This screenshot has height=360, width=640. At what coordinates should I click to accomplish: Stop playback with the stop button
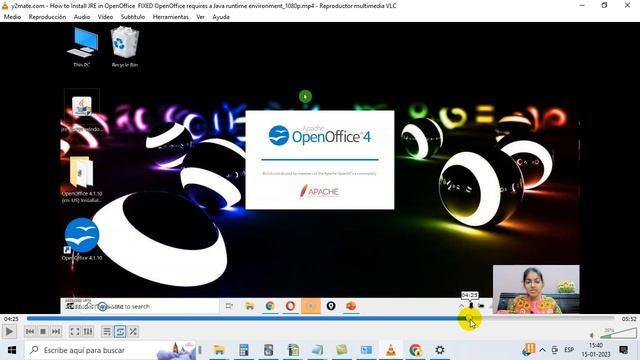[43, 332]
